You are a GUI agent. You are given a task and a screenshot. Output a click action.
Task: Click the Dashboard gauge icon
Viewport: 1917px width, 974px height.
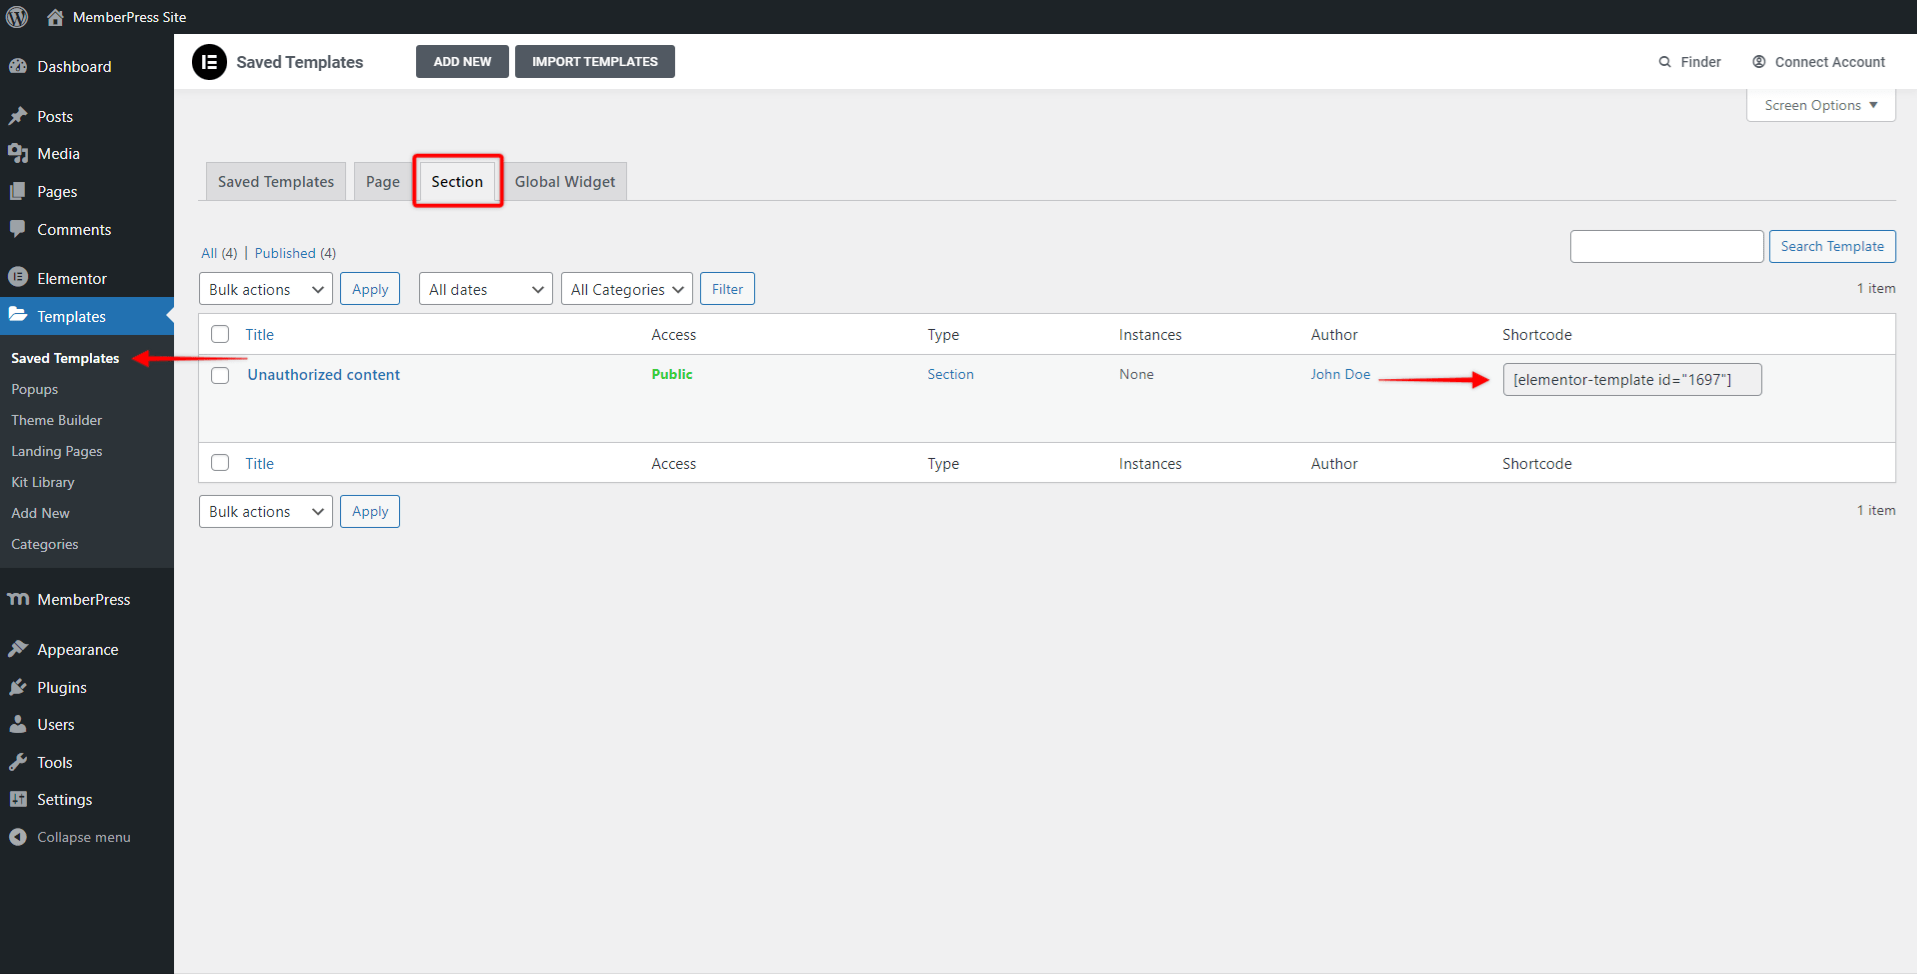pos(18,66)
